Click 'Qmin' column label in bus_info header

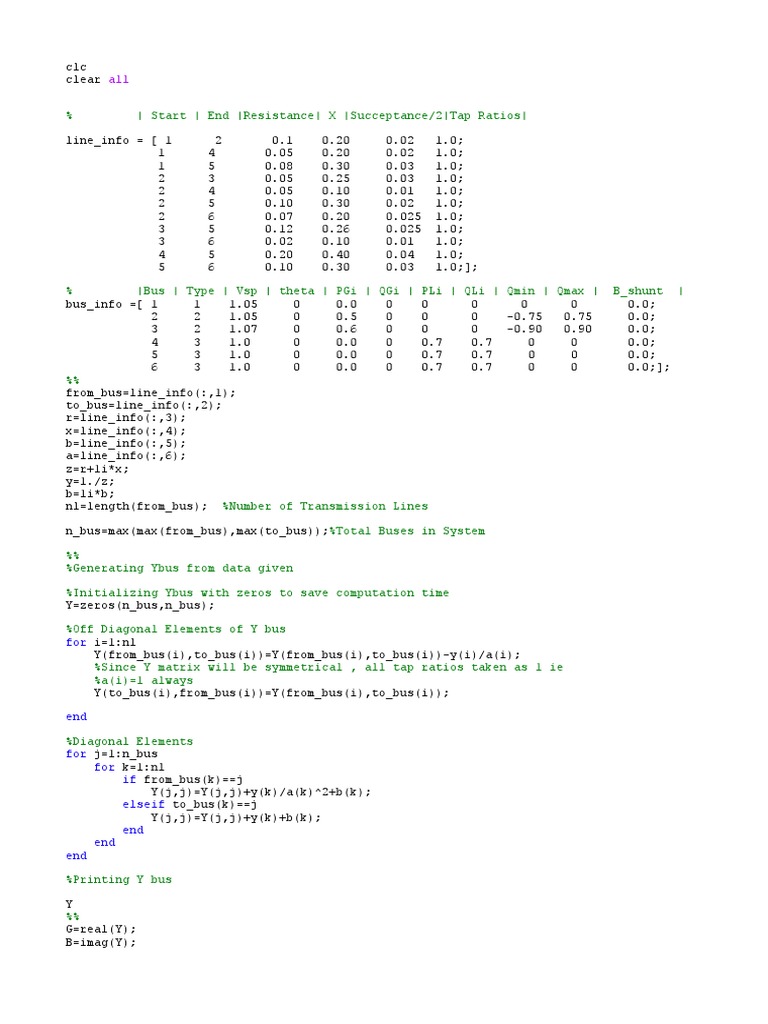[x=520, y=291]
